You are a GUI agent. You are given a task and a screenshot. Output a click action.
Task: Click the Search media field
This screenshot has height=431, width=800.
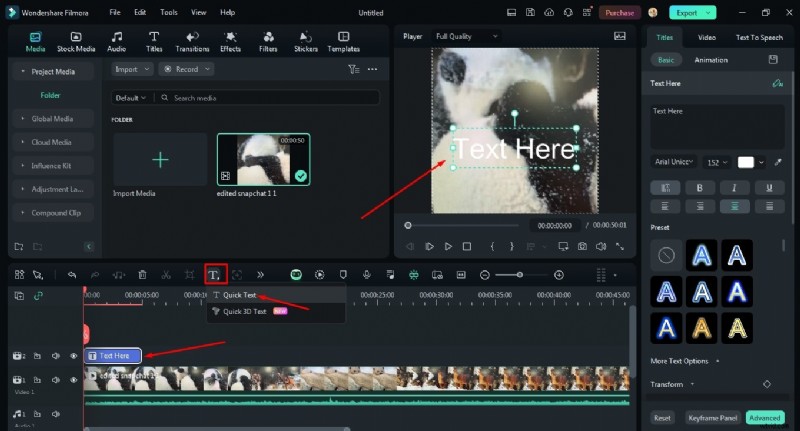click(x=269, y=97)
